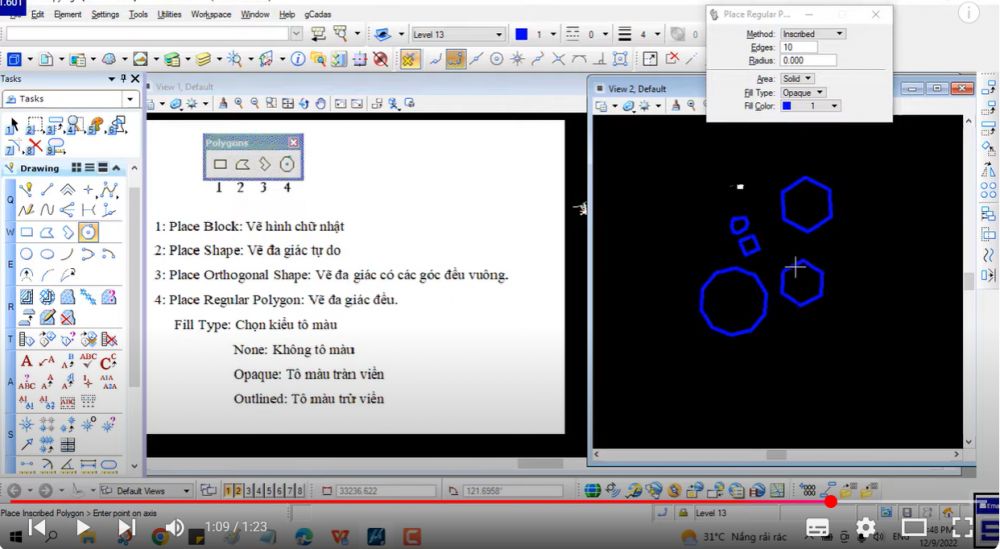Open the Area dropdown showing Solid
1000x549 pixels.
(797, 78)
